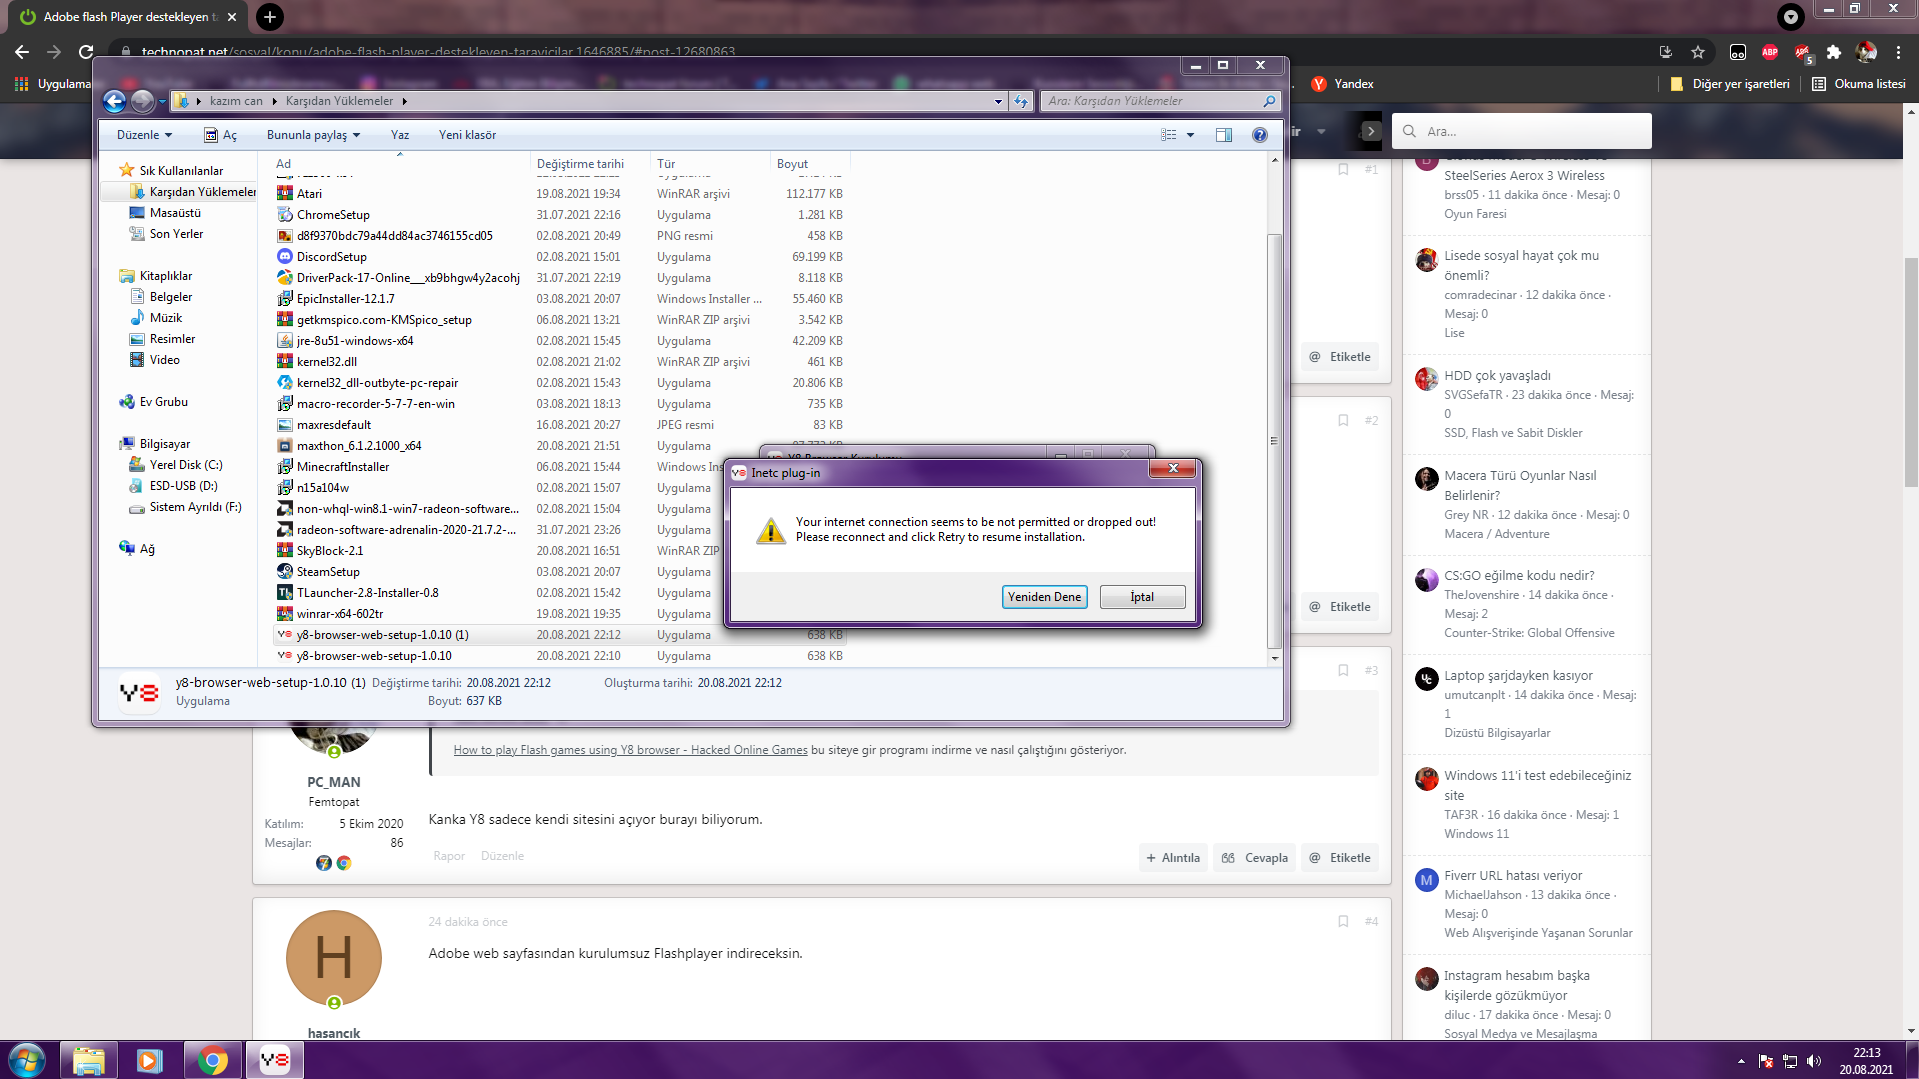Open PC_MAN user profile
Viewport: 1919px width, 1079px height.
click(x=334, y=782)
